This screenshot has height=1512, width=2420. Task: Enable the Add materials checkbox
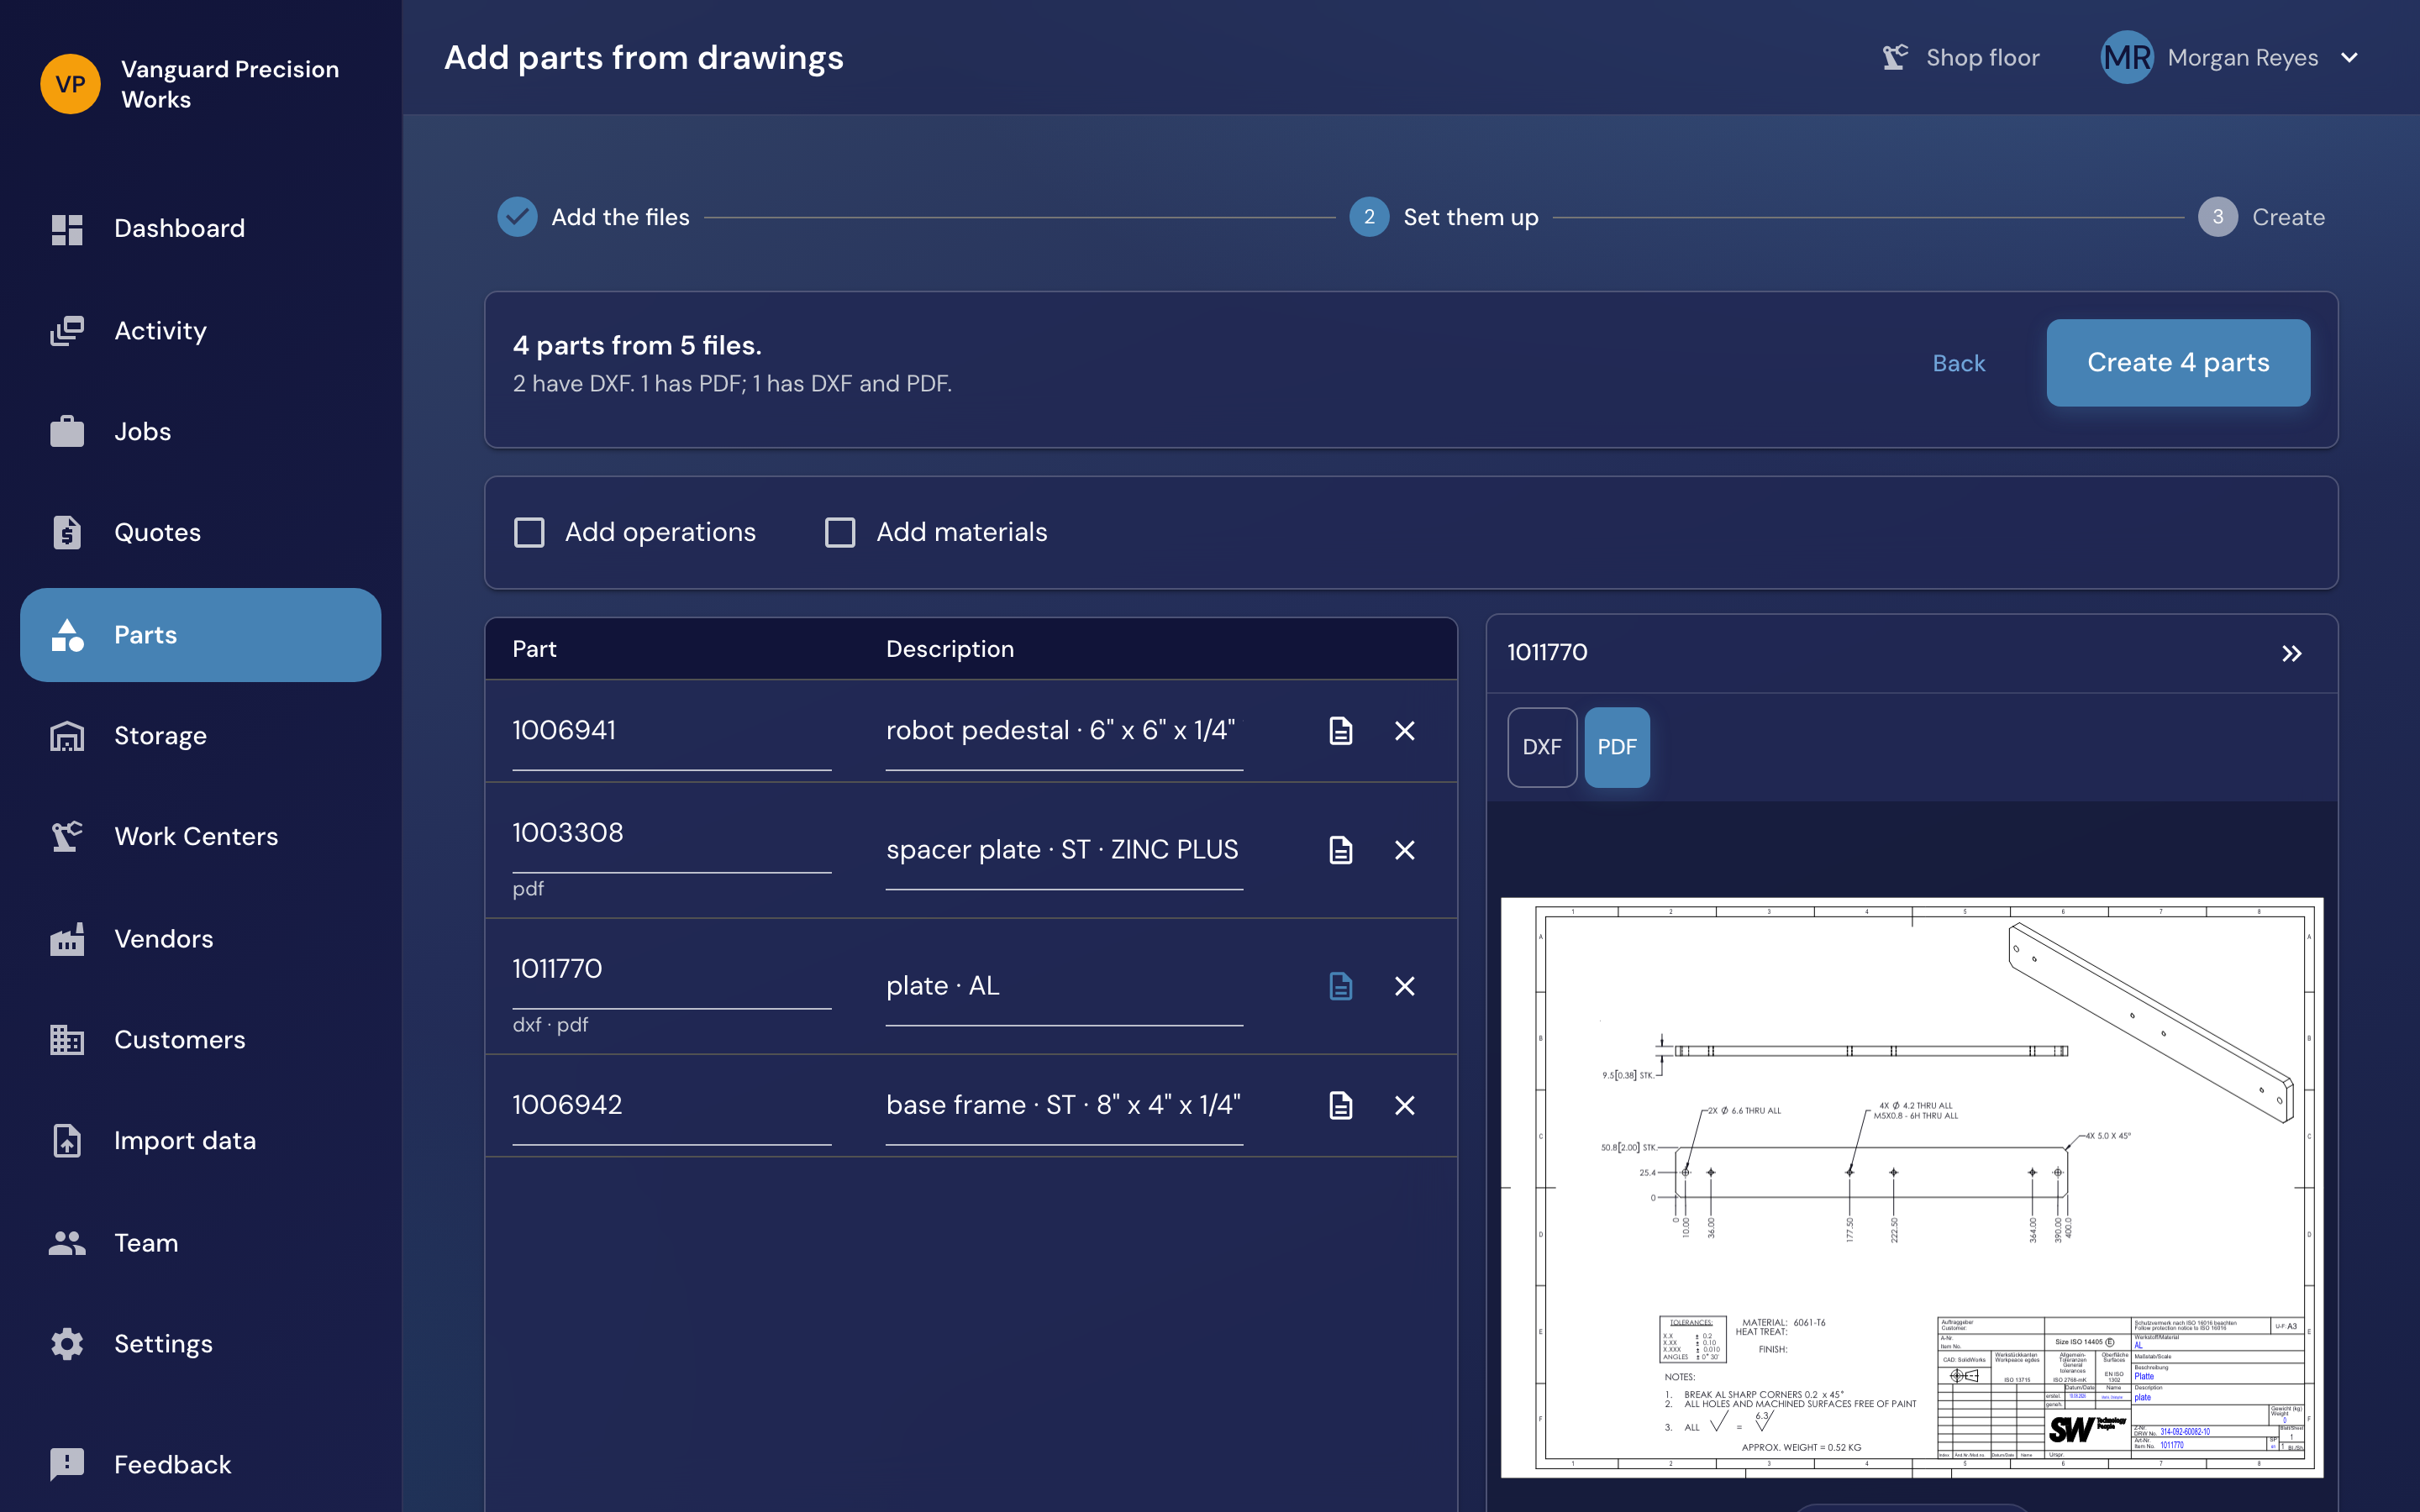pos(840,532)
